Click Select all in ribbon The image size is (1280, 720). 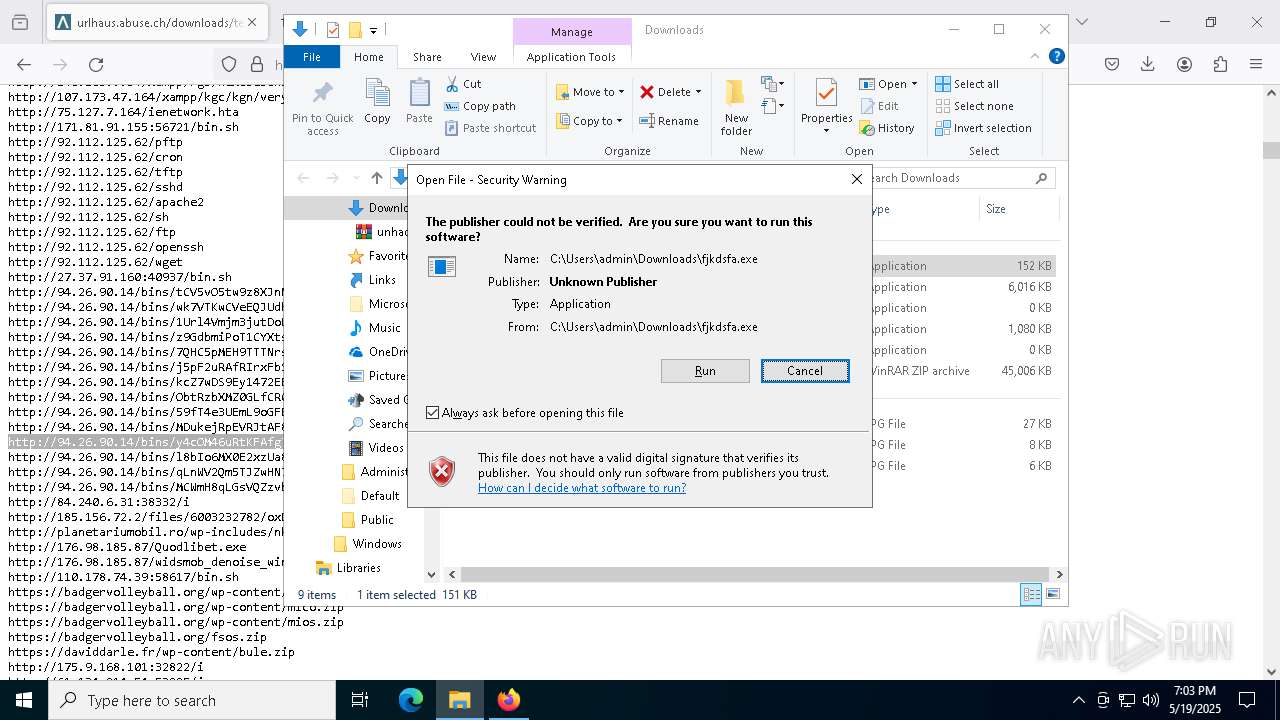point(967,84)
